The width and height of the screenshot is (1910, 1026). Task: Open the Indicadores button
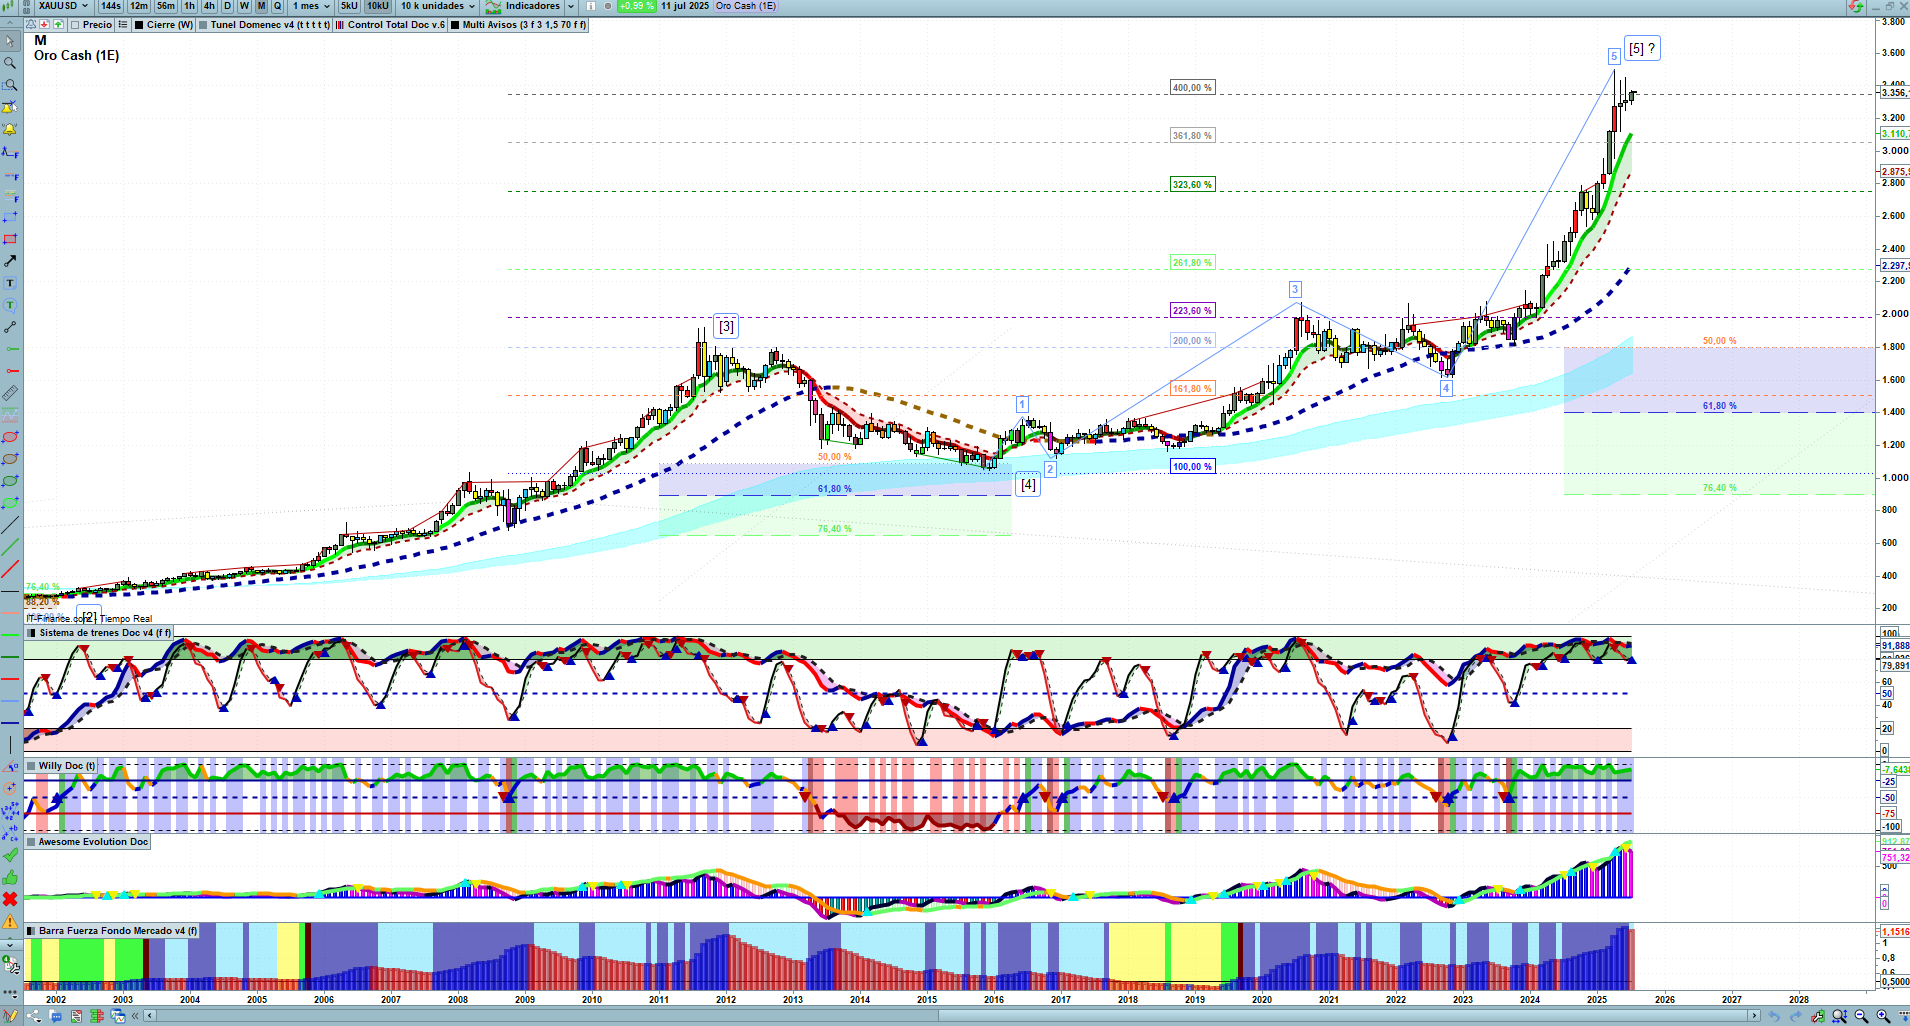click(531, 6)
